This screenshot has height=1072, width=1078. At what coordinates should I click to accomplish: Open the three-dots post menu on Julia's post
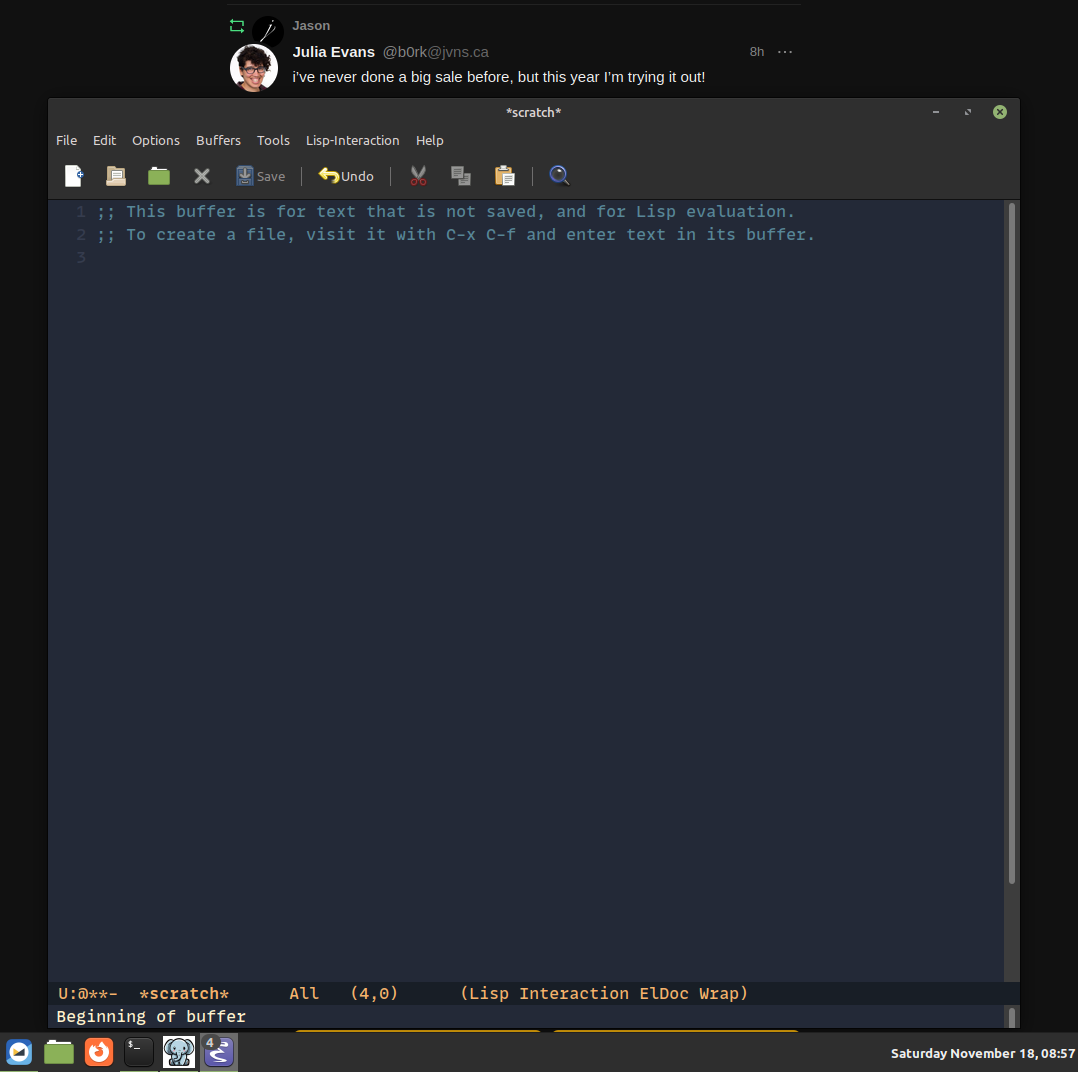785,52
